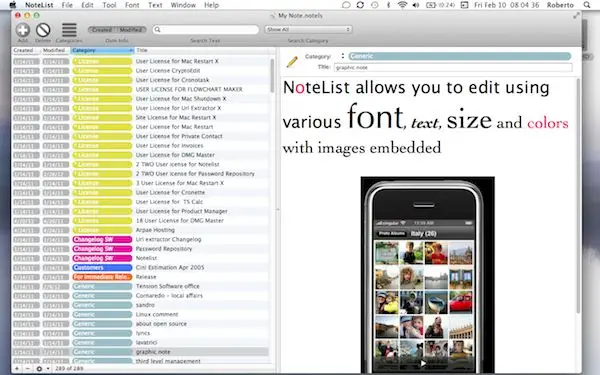Click the search magnifier in text field

click(x=157, y=29)
